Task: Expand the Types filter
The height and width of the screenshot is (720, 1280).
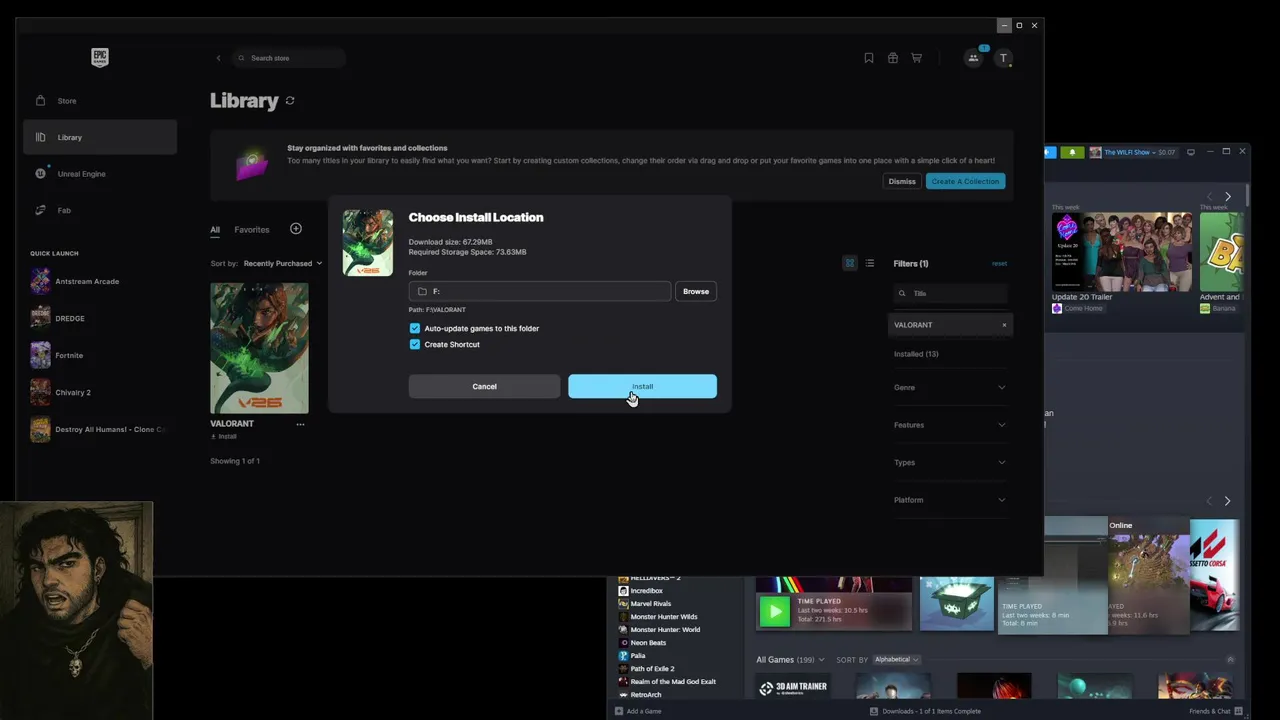Action: coord(950,462)
